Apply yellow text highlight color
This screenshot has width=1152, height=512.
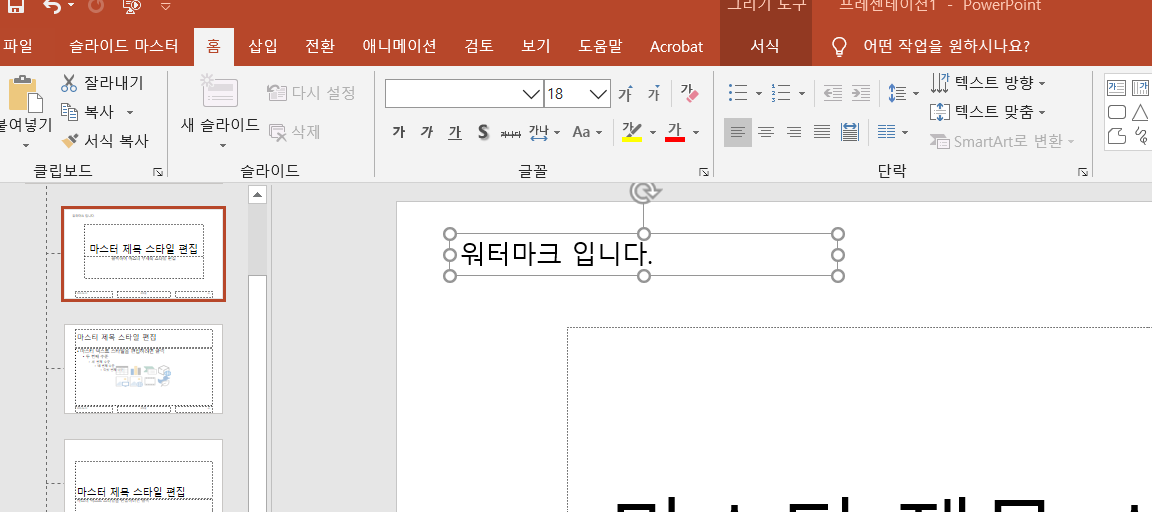631,131
